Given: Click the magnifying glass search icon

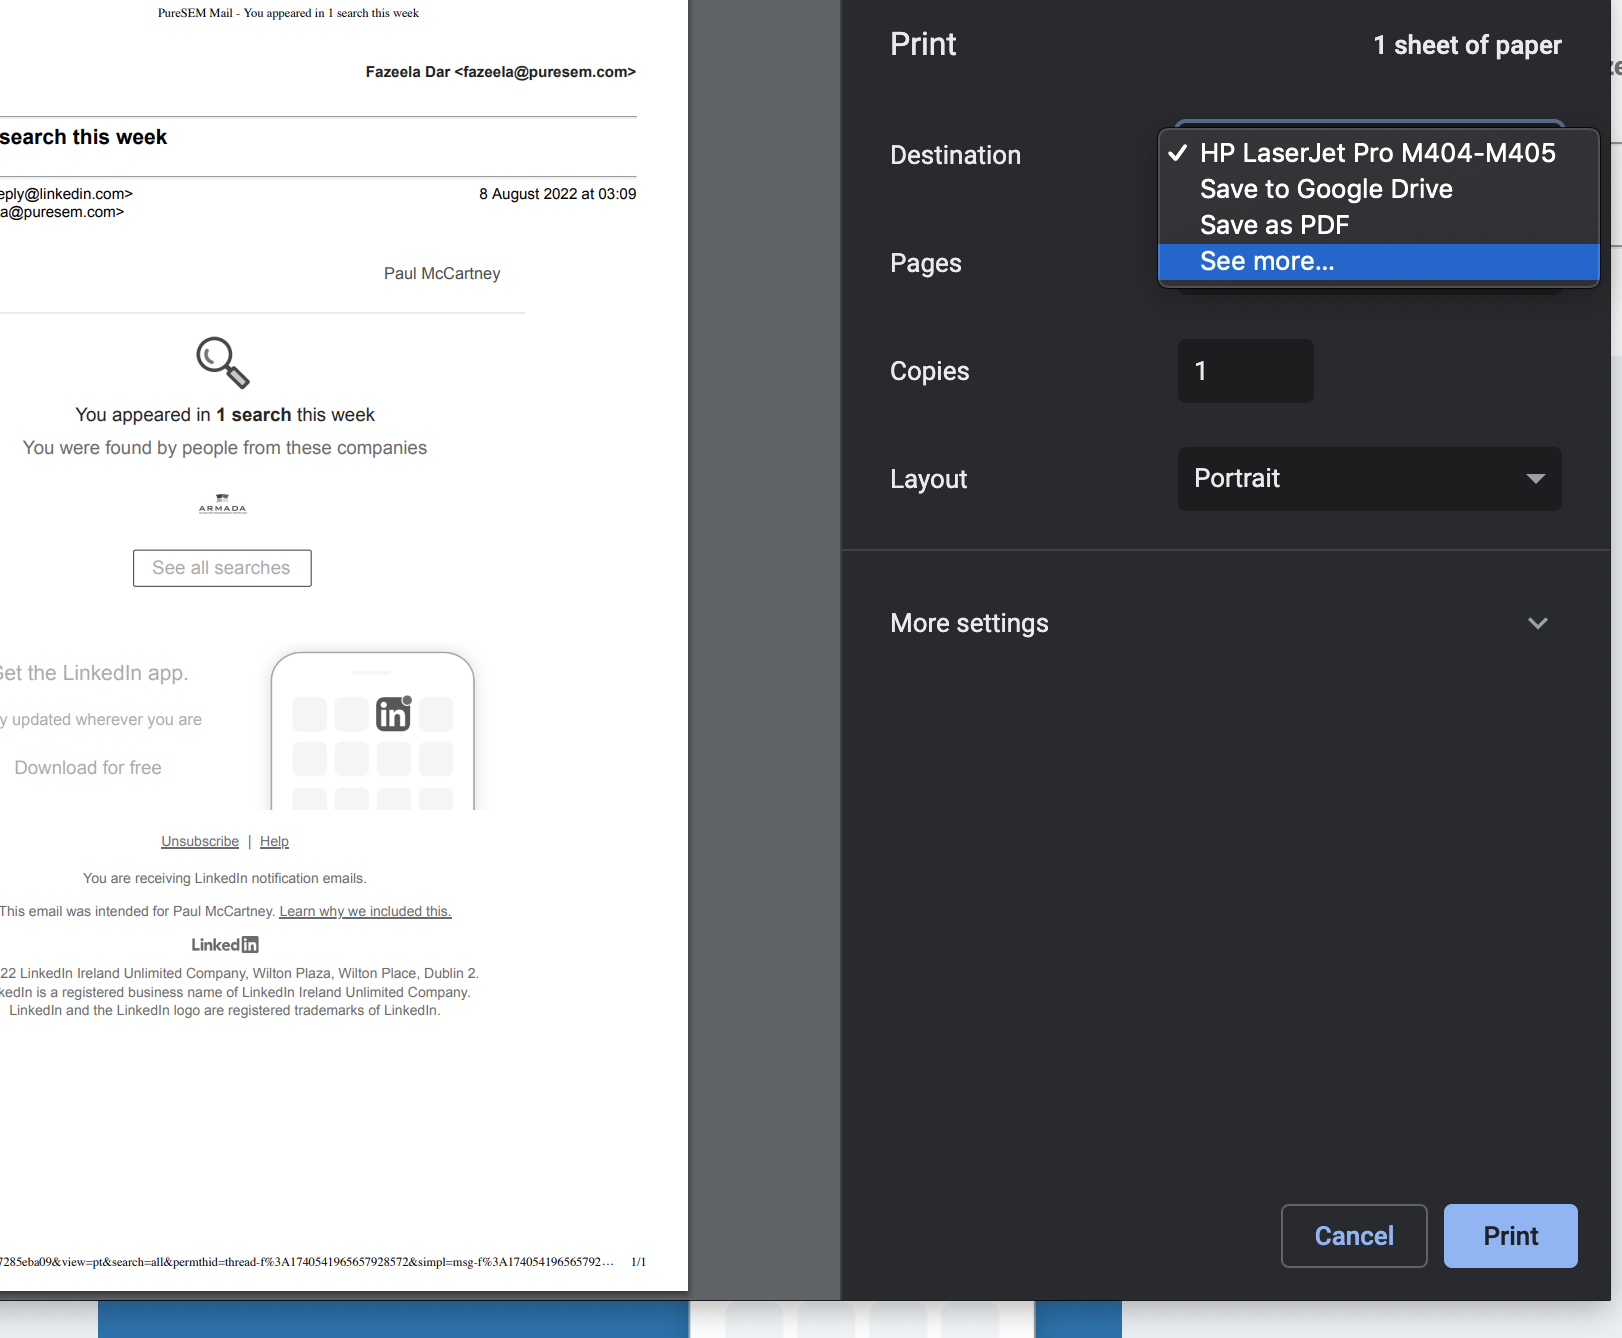Looking at the screenshot, I should tap(223, 363).
